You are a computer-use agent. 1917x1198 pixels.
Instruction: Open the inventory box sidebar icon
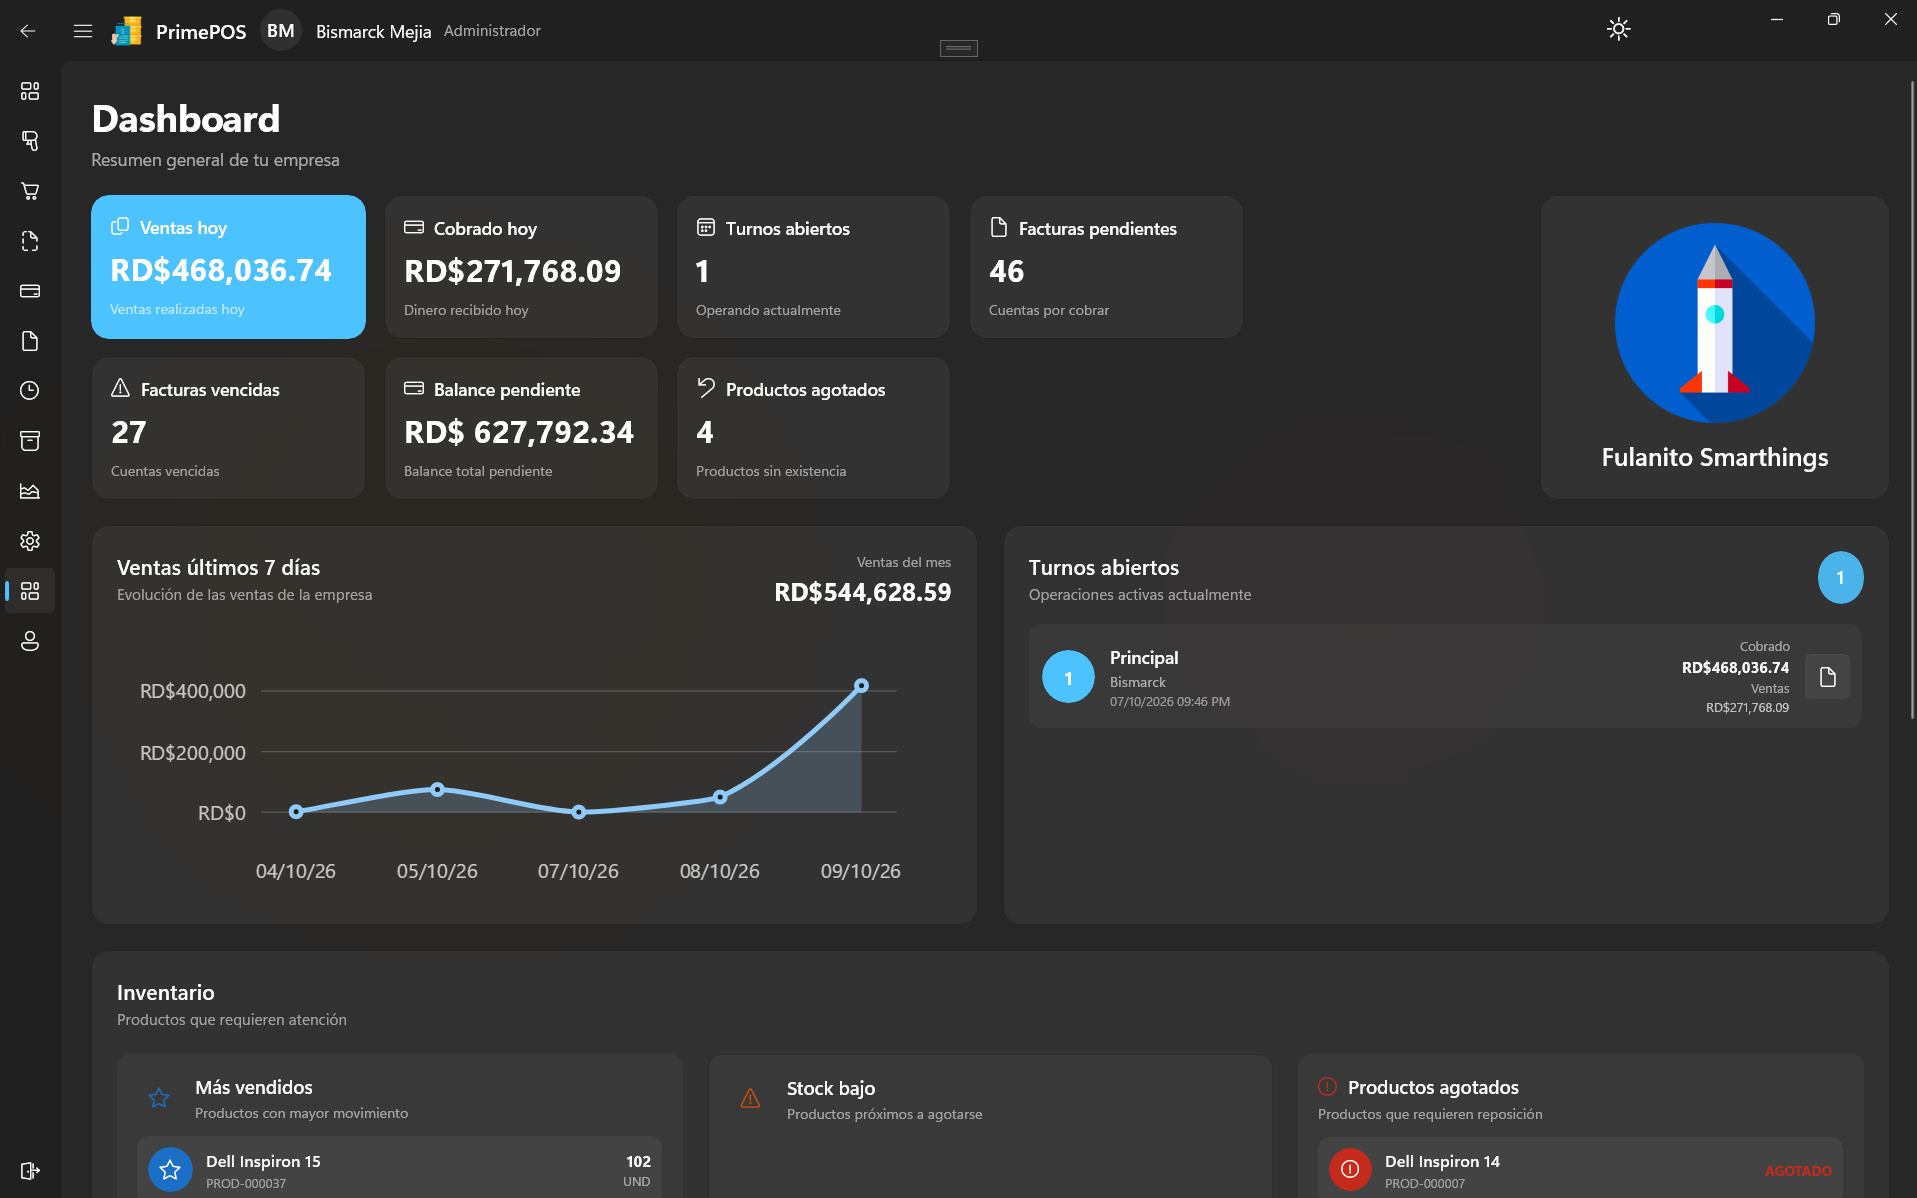[x=30, y=441]
